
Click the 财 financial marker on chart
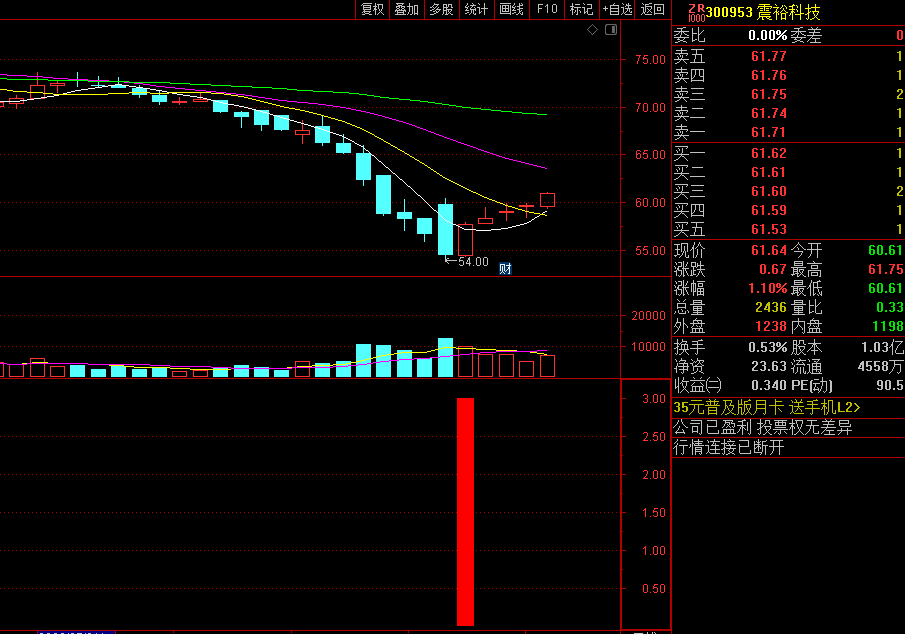[x=505, y=268]
